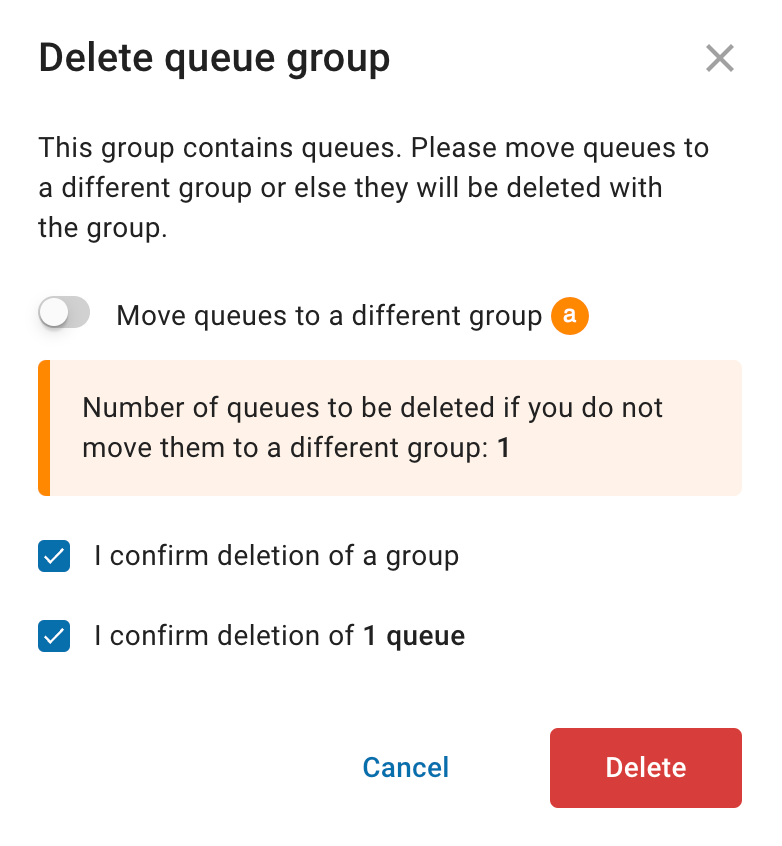Click the bold '1 queue' label text
The image size is (782, 846).
pyautogui.click(x=414, y=636)
